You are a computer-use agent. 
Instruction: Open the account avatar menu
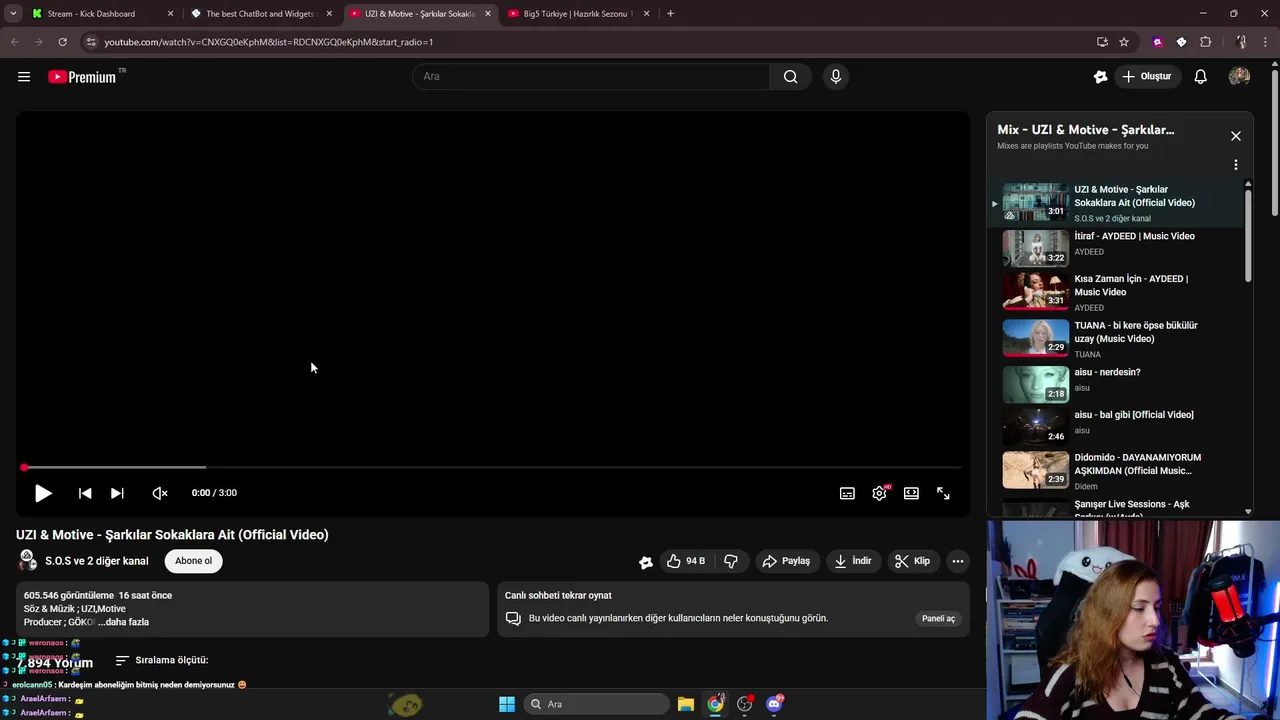pyautogui.click(x=1239, y=77)
